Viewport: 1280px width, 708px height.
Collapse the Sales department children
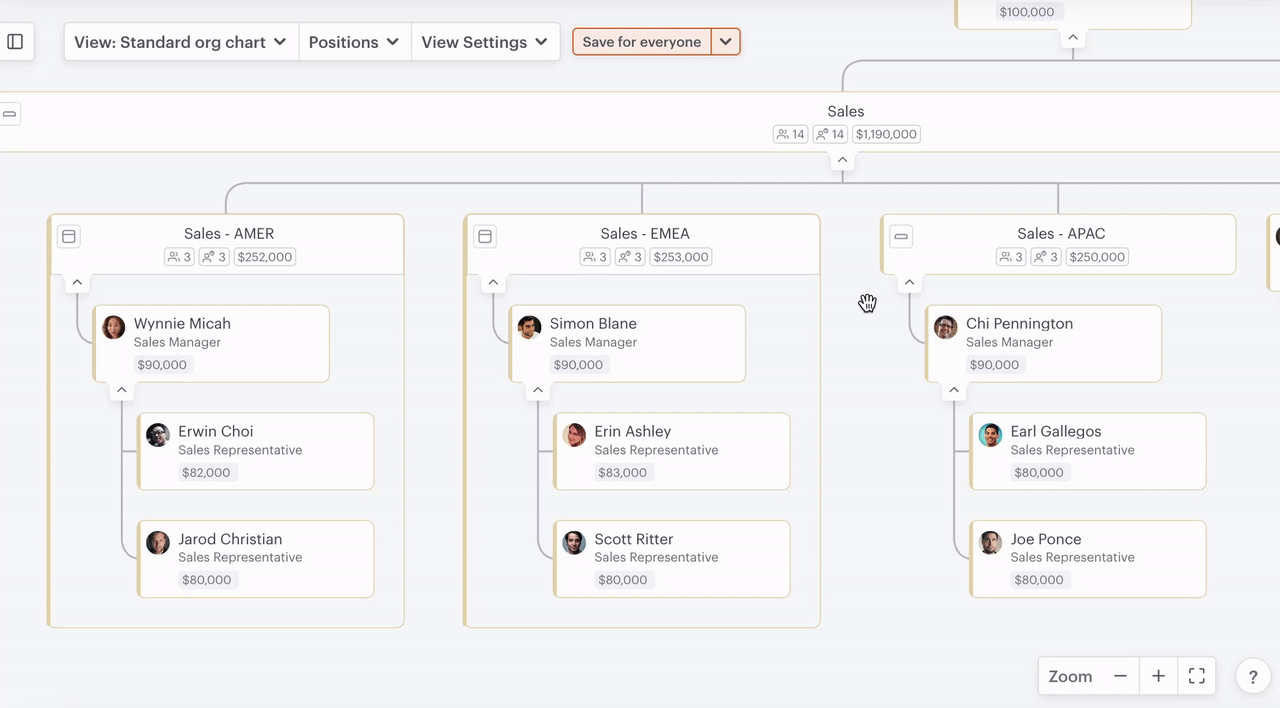pyautogui.click(x=842, y=160)
